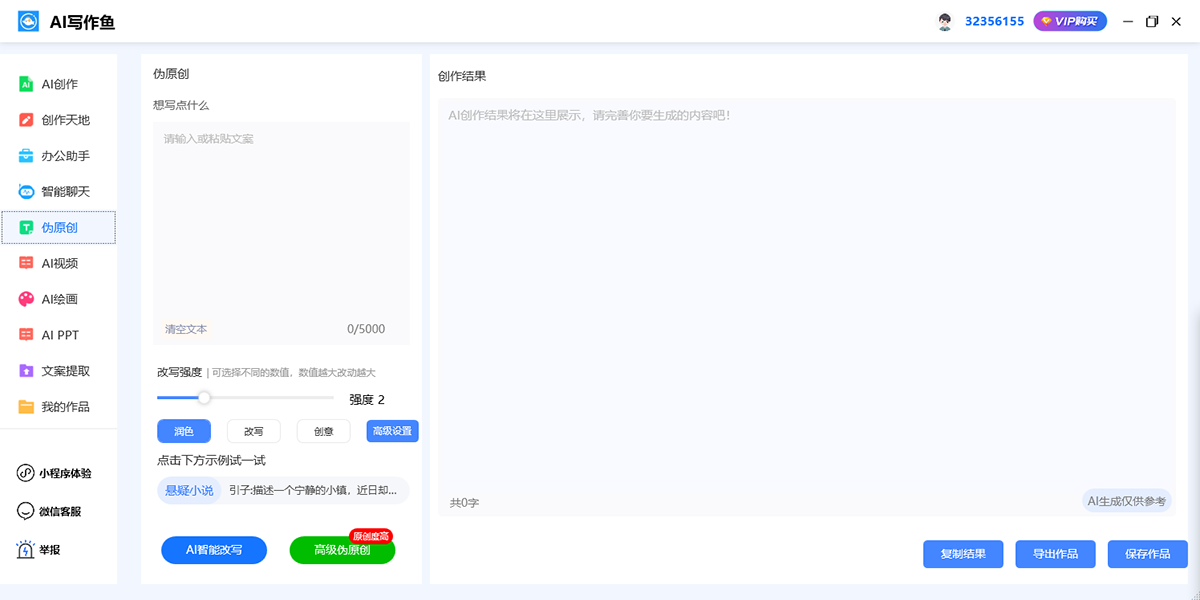
Task: Click the AI创作 sidebar icon
Action: 26,85
